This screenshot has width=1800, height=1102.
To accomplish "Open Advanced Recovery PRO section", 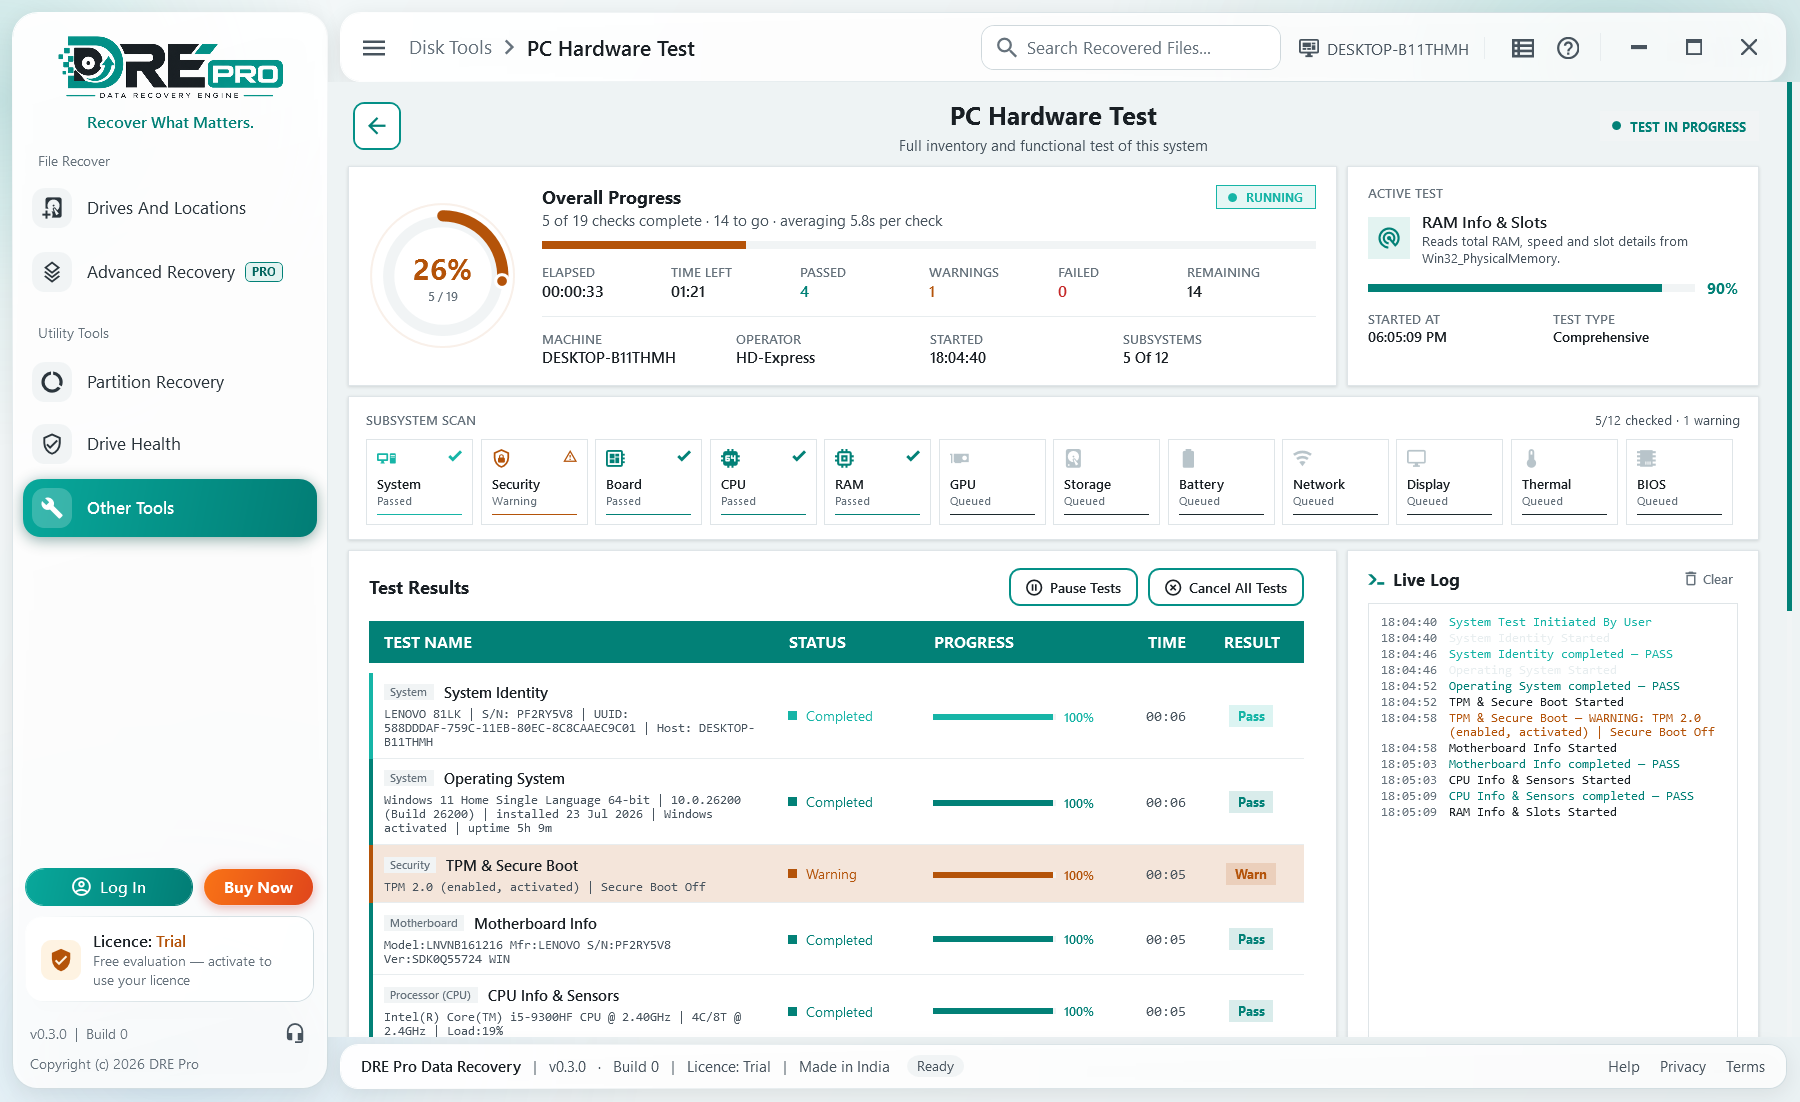I will (x=170, y=272).
